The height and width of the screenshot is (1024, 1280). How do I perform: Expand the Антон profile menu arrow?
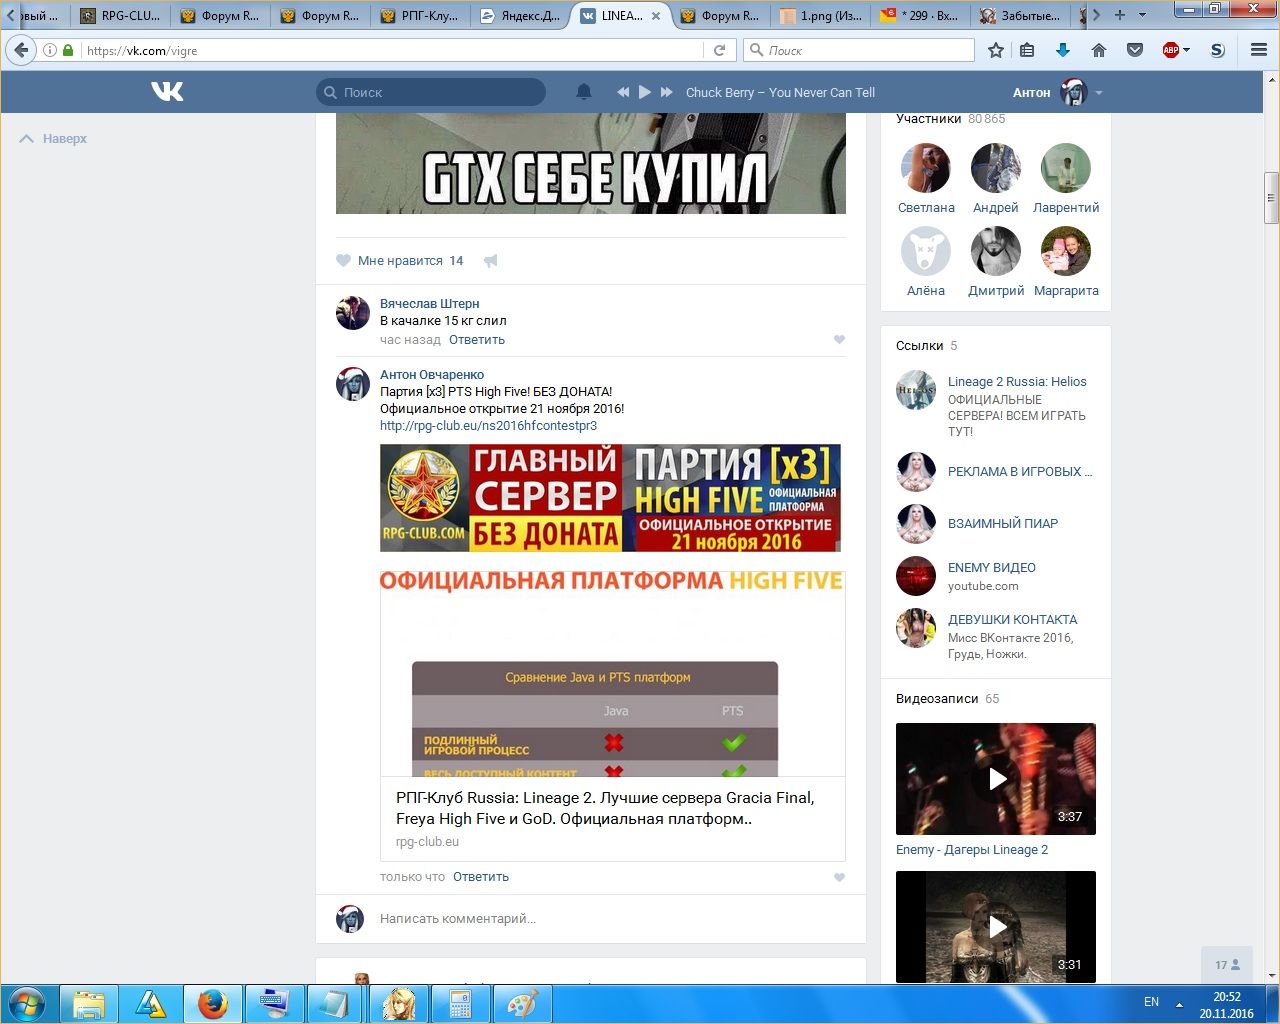click(x=1099, y=93)
